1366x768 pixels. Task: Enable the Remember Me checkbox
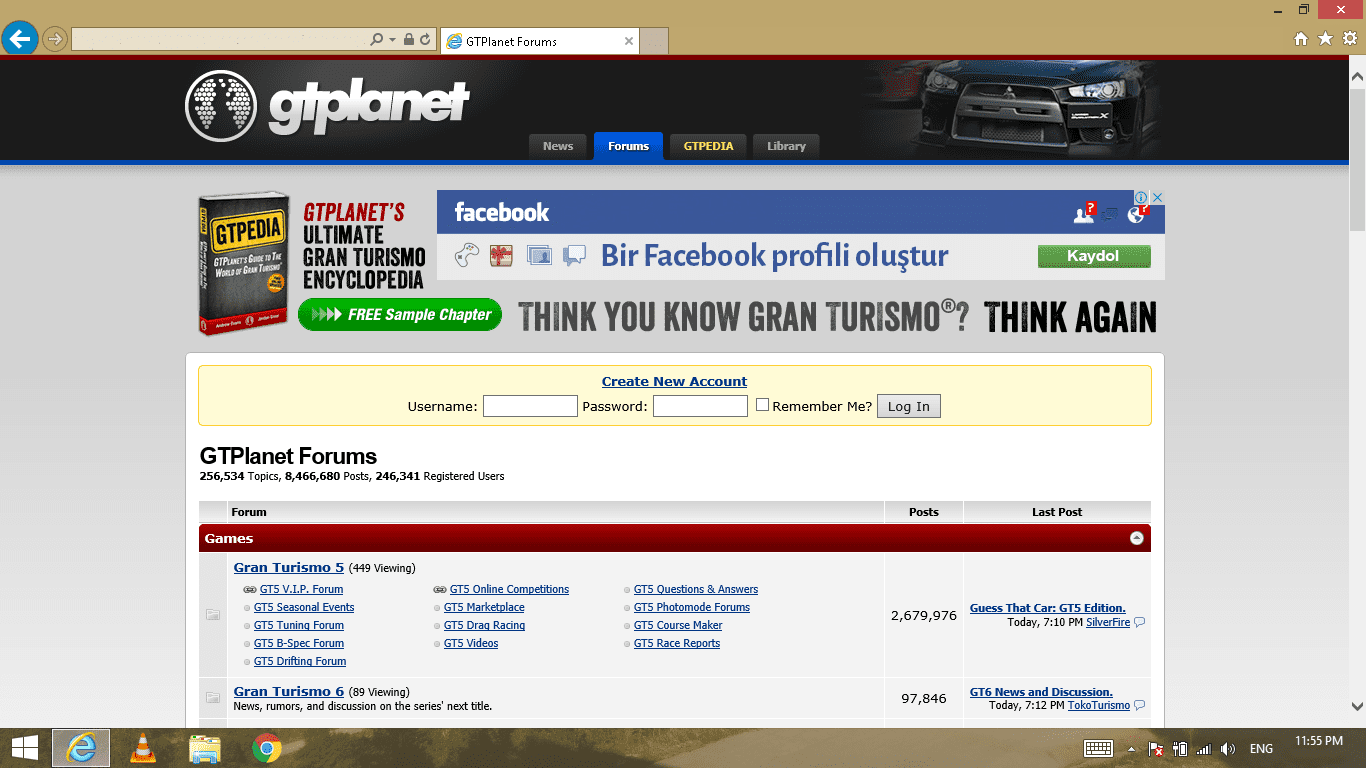coord(762,405)
